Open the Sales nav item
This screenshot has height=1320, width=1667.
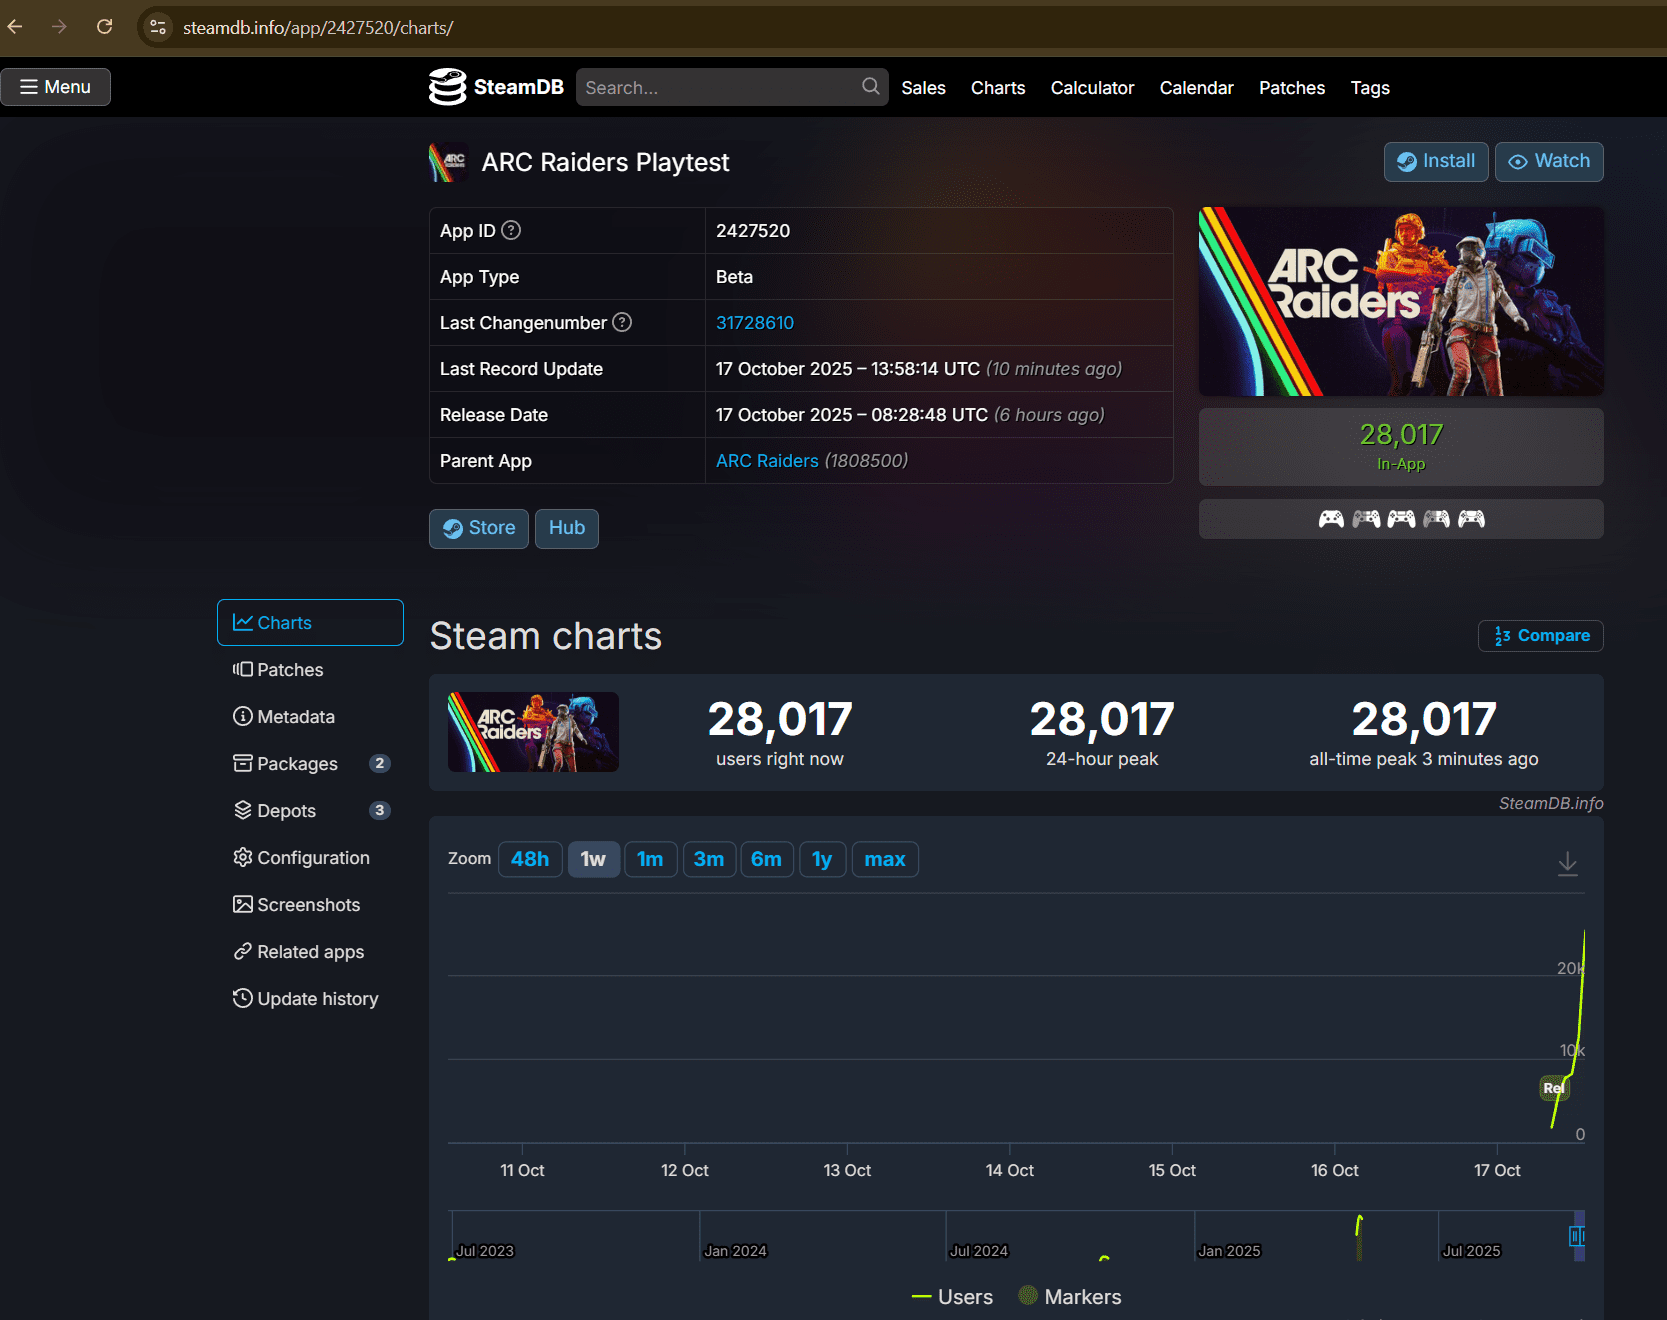923,88
